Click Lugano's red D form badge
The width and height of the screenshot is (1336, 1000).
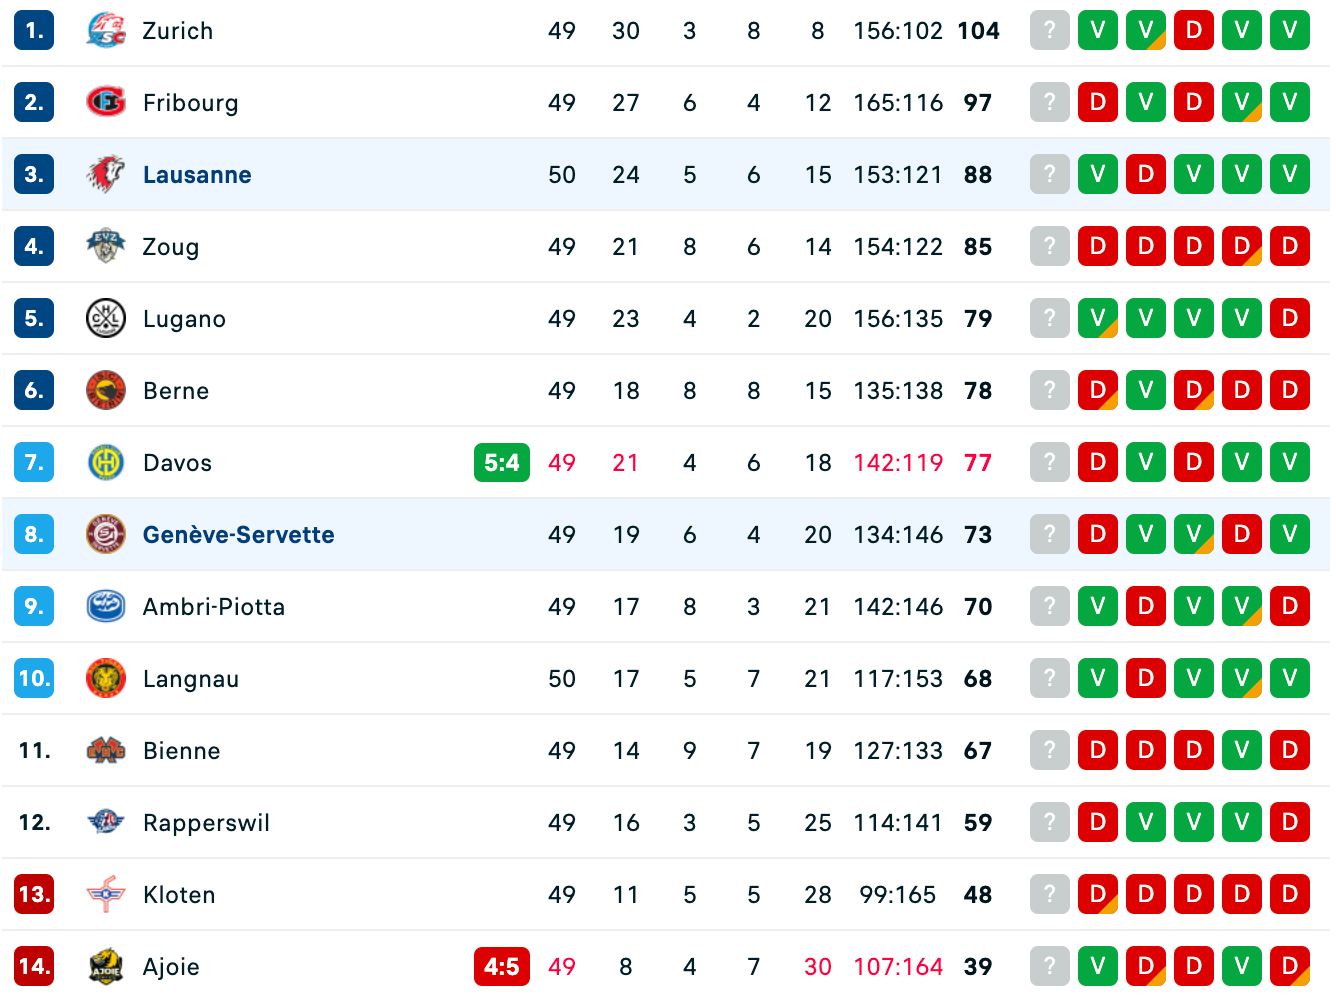click(x=1289, y=319)
